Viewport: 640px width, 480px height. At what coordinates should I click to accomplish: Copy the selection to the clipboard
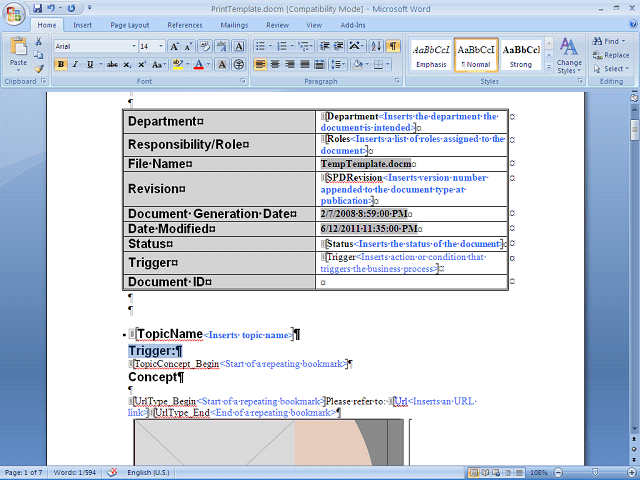pyautogui.click(x=39, y=55)
